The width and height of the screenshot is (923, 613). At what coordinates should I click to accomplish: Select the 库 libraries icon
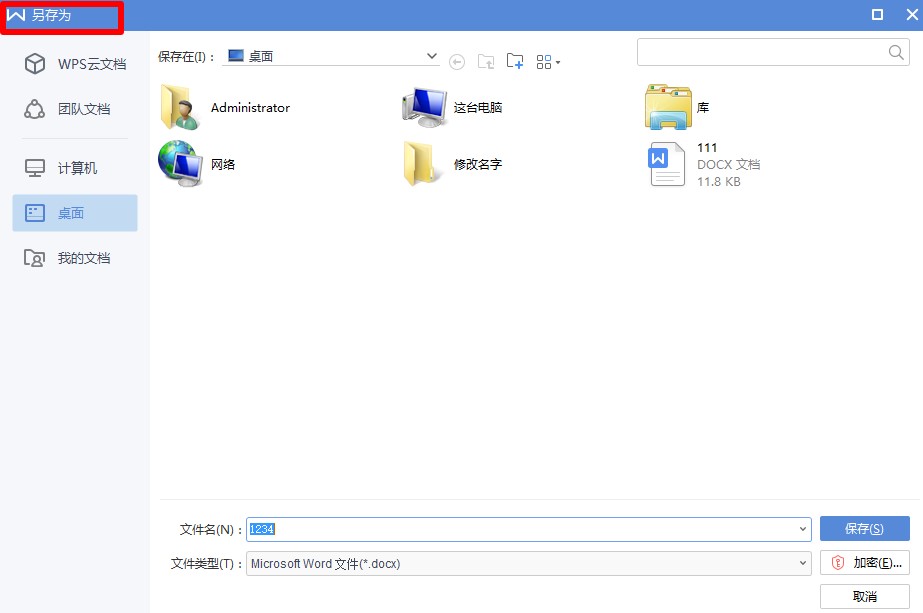(668, 107)
